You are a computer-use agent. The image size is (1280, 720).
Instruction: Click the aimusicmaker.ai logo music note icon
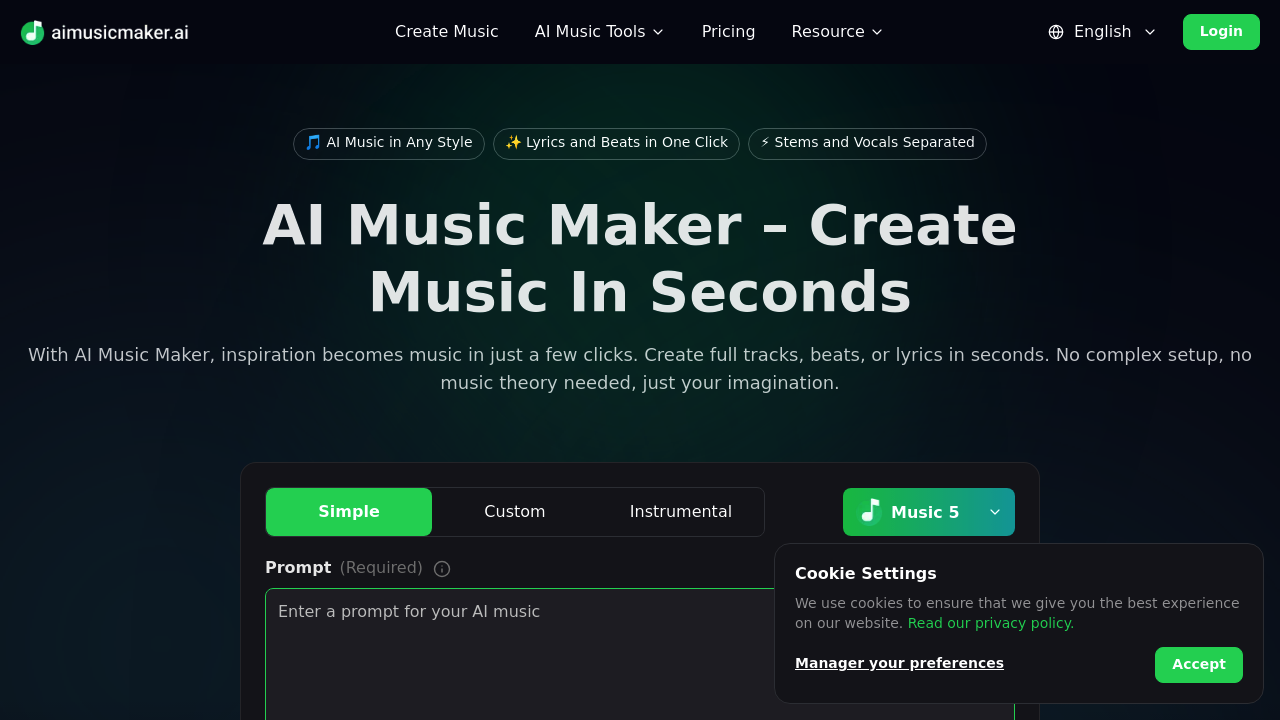(31, 32)
